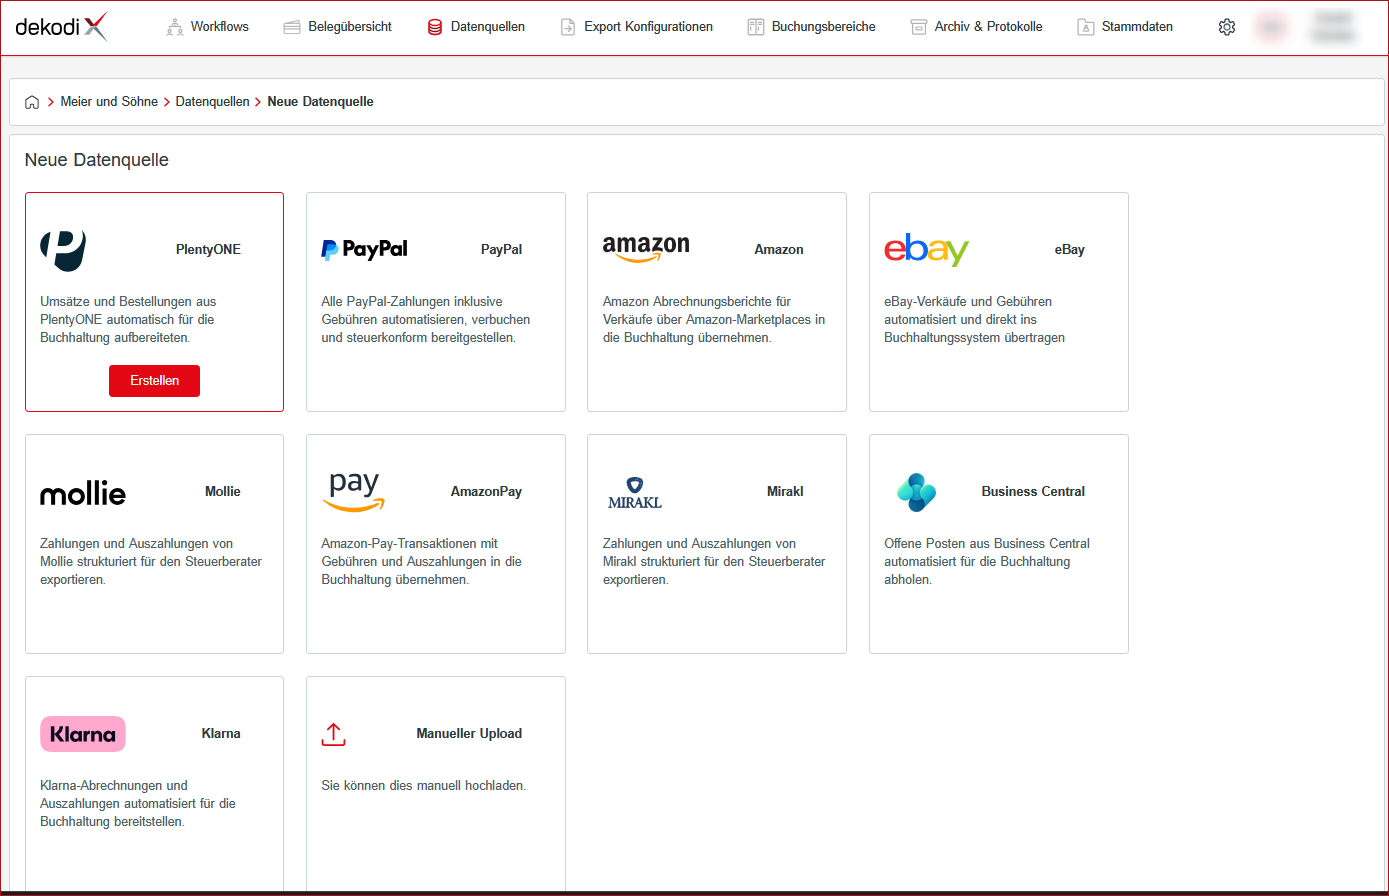Click the eBay-Verkäufe description text
The height and width of the screenshot is (896, 1389).
click(975, 320)
